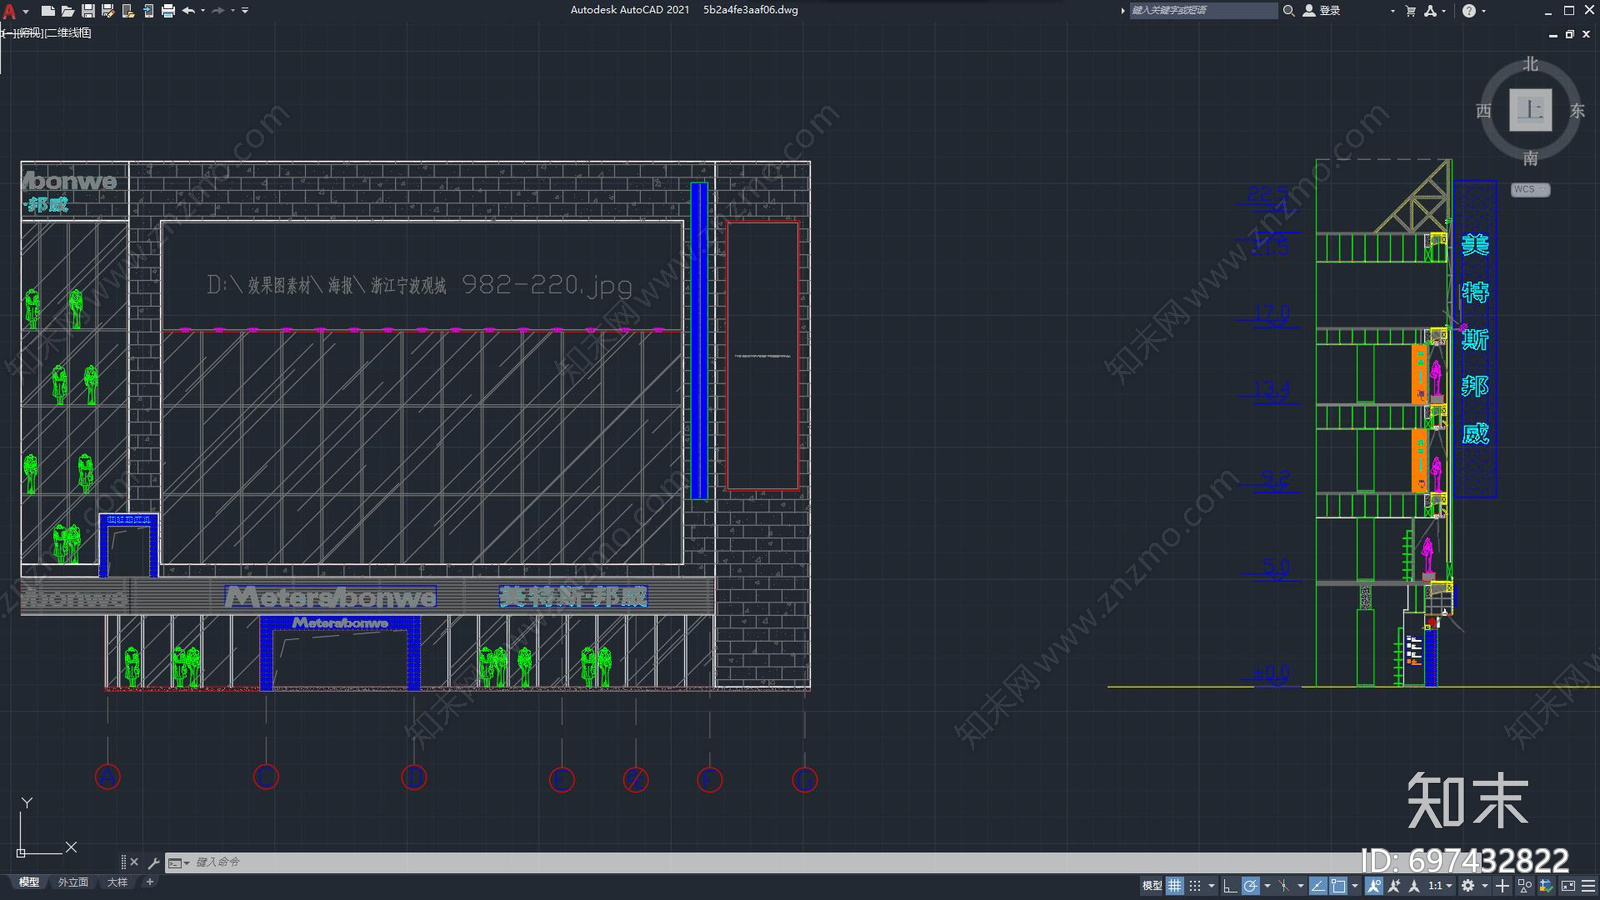Switch to the 大样 layout tab
The height and width of the screenshot is (900, 1600).
(117, 882)
